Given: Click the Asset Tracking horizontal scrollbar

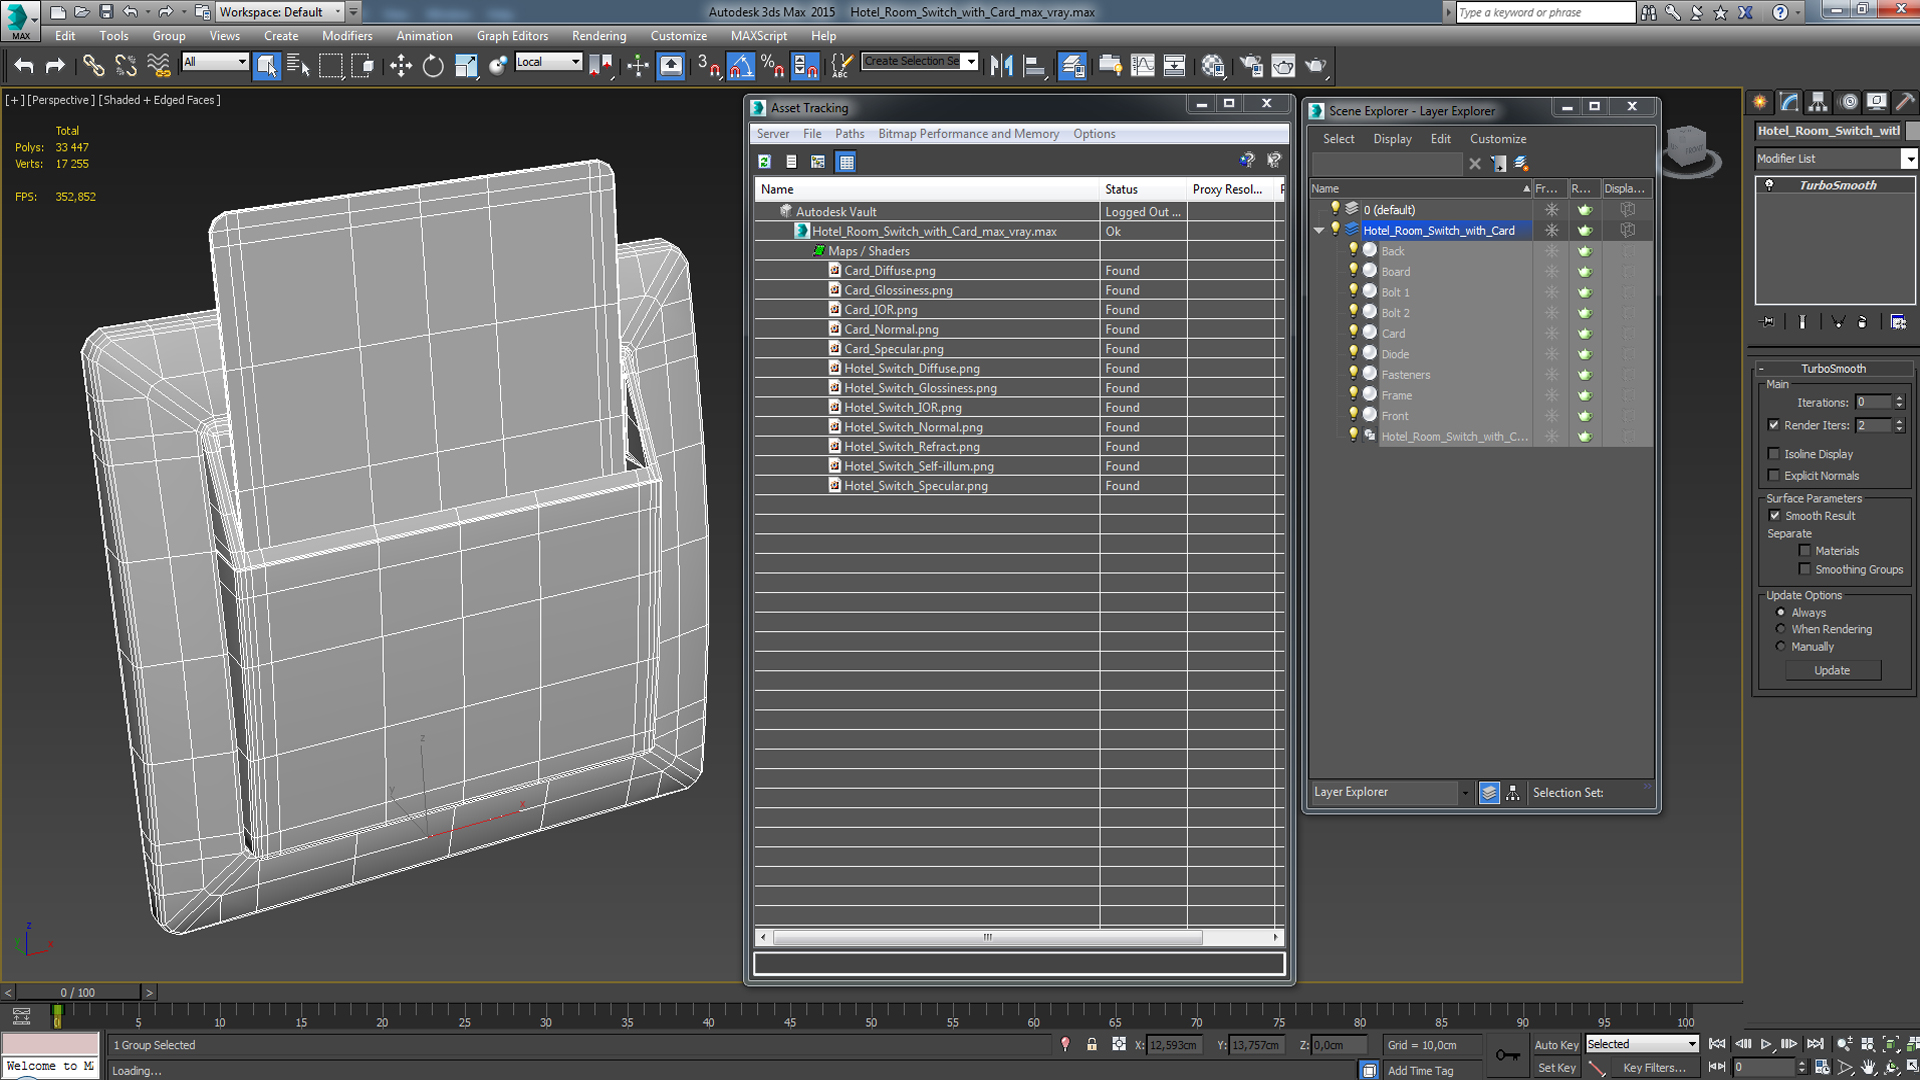Looking at the screenshot, I should click(x=987, y=938).
